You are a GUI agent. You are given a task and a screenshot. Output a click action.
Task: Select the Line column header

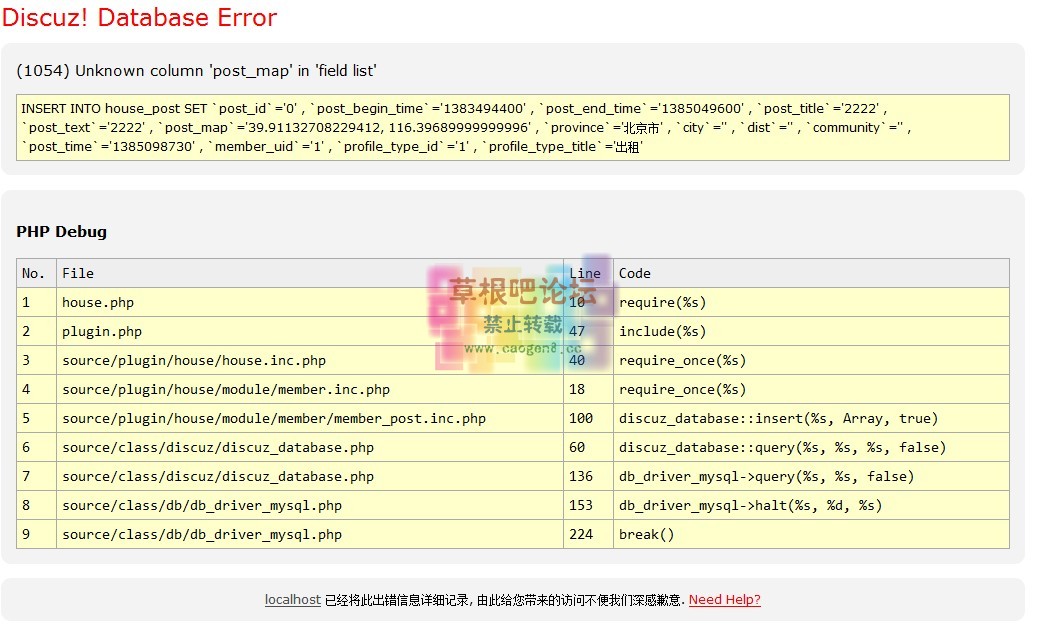586,273
